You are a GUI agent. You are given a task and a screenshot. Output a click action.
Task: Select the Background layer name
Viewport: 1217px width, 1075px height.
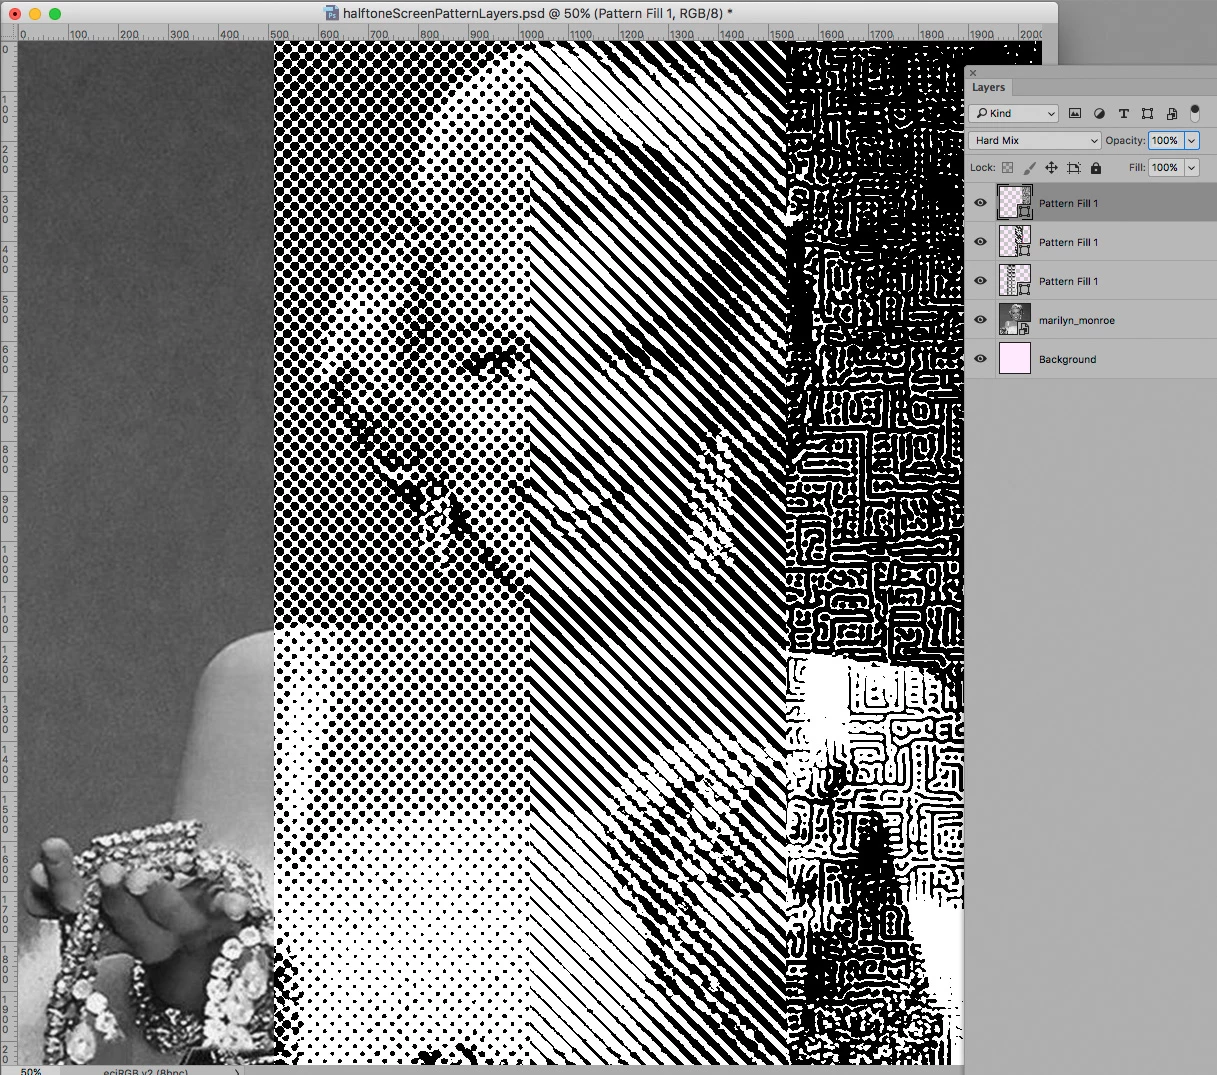tap(1067, 359)
